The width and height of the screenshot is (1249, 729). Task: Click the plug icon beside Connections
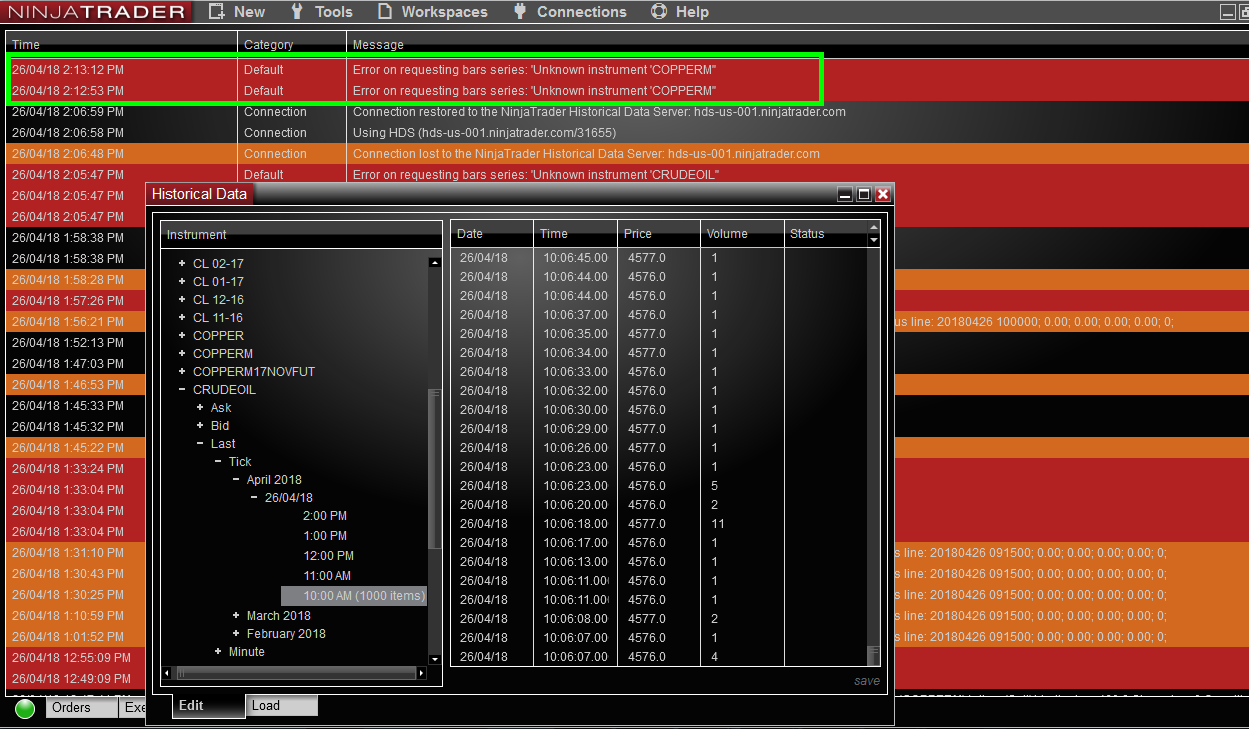[x=519, y=12]
